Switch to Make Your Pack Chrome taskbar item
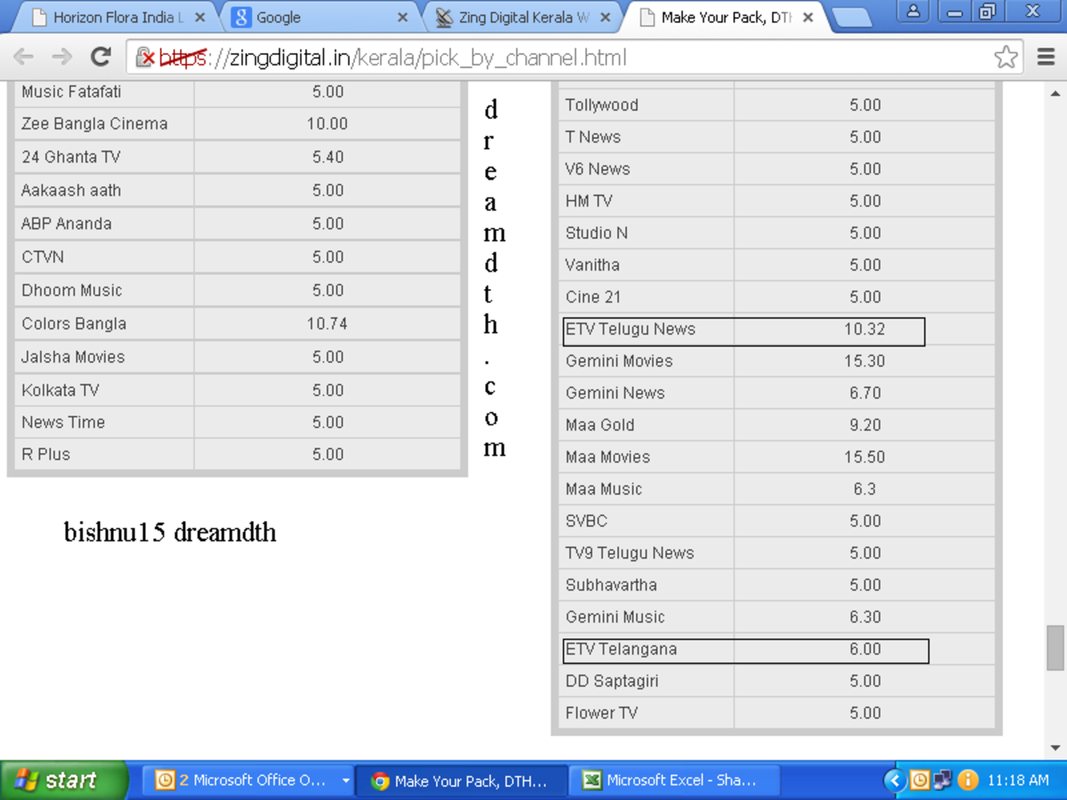The height and width of the screenshot is (800, 1067). pos(461,780)
